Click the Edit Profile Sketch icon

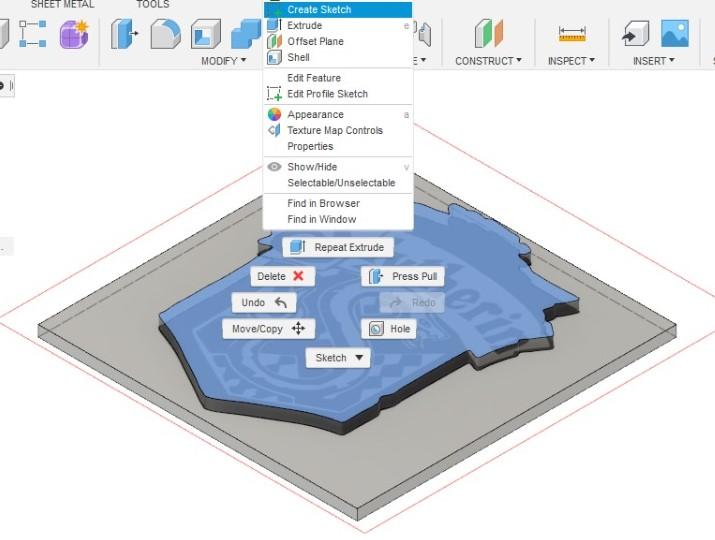point(275,94)
